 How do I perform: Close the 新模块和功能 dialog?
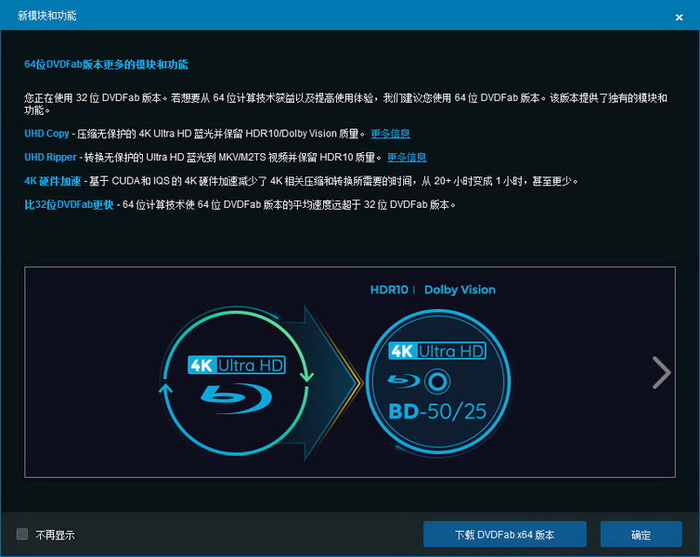tap(679, 17)
